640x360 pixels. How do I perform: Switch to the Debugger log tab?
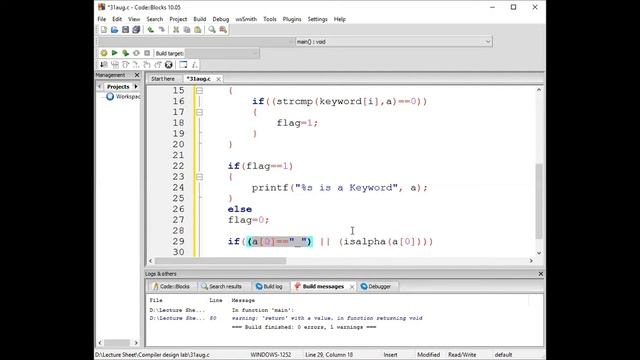376,287
